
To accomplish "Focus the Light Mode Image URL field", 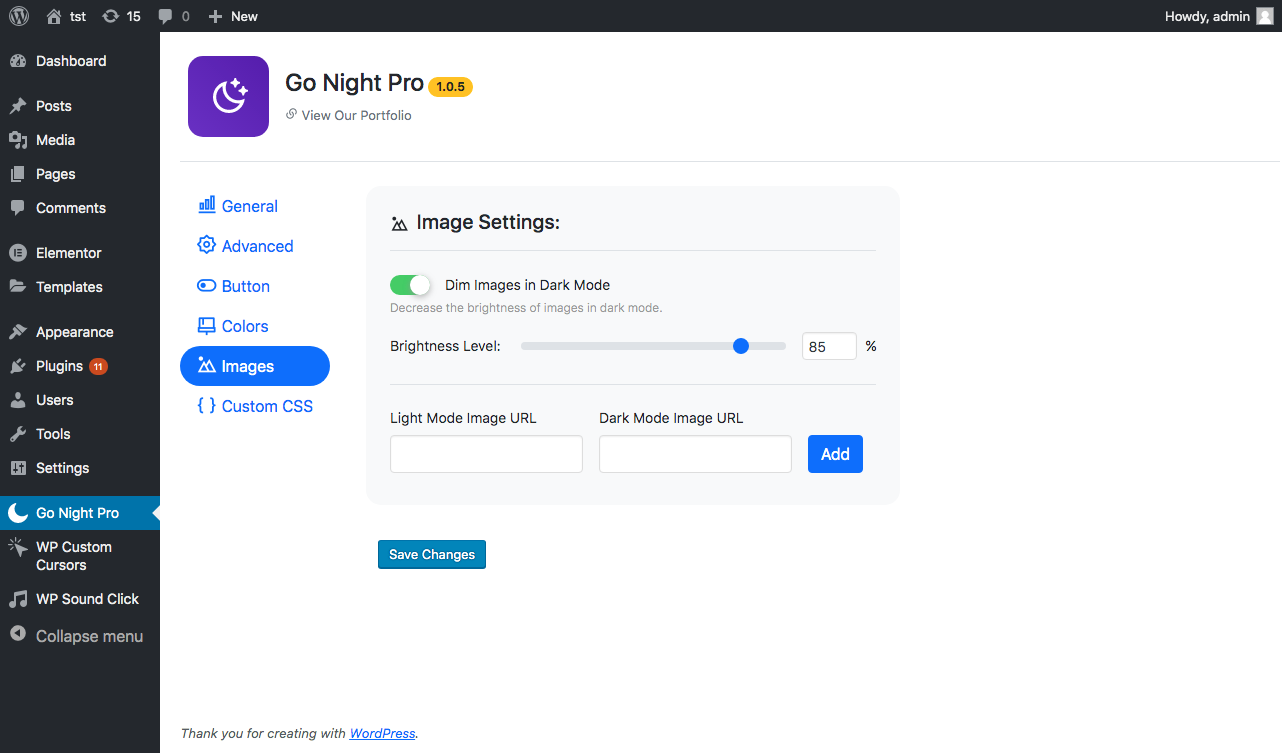I will tap(486, 454).
